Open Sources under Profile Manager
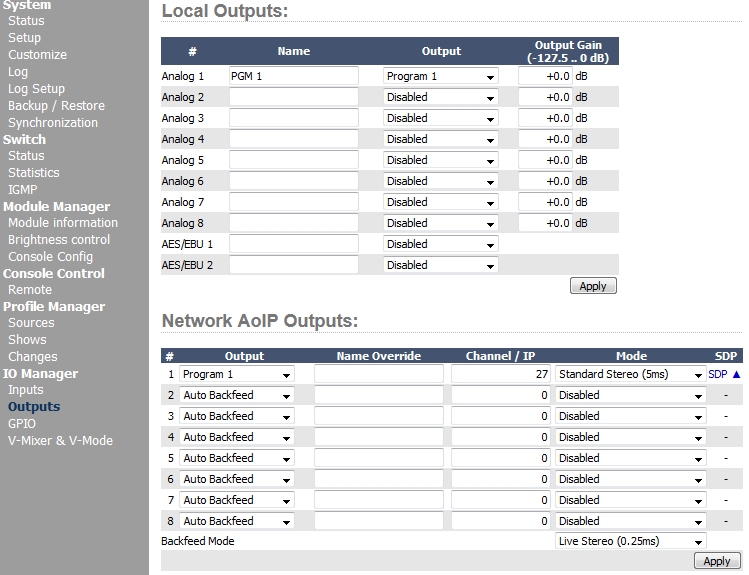This screenshot has height=575, width=749. (31, 322)
